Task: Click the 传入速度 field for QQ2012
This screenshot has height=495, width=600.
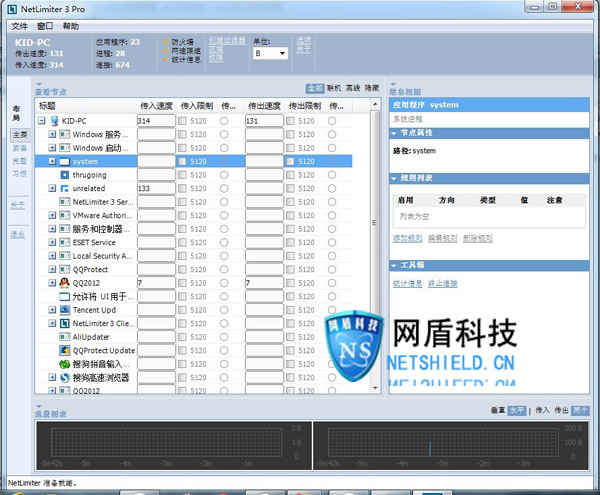Action: point(156,283)
